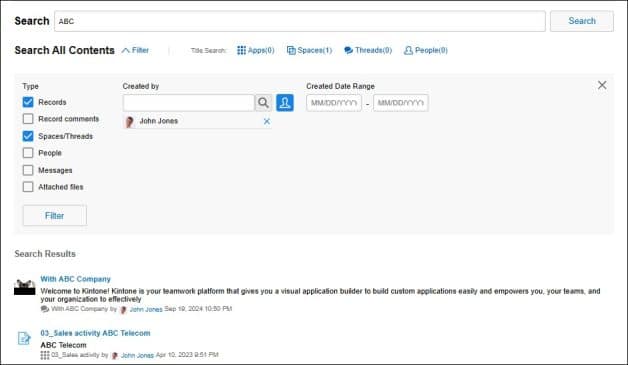
Task: Click the start date MM/DD/YYYY field
Action: (334, 103)
